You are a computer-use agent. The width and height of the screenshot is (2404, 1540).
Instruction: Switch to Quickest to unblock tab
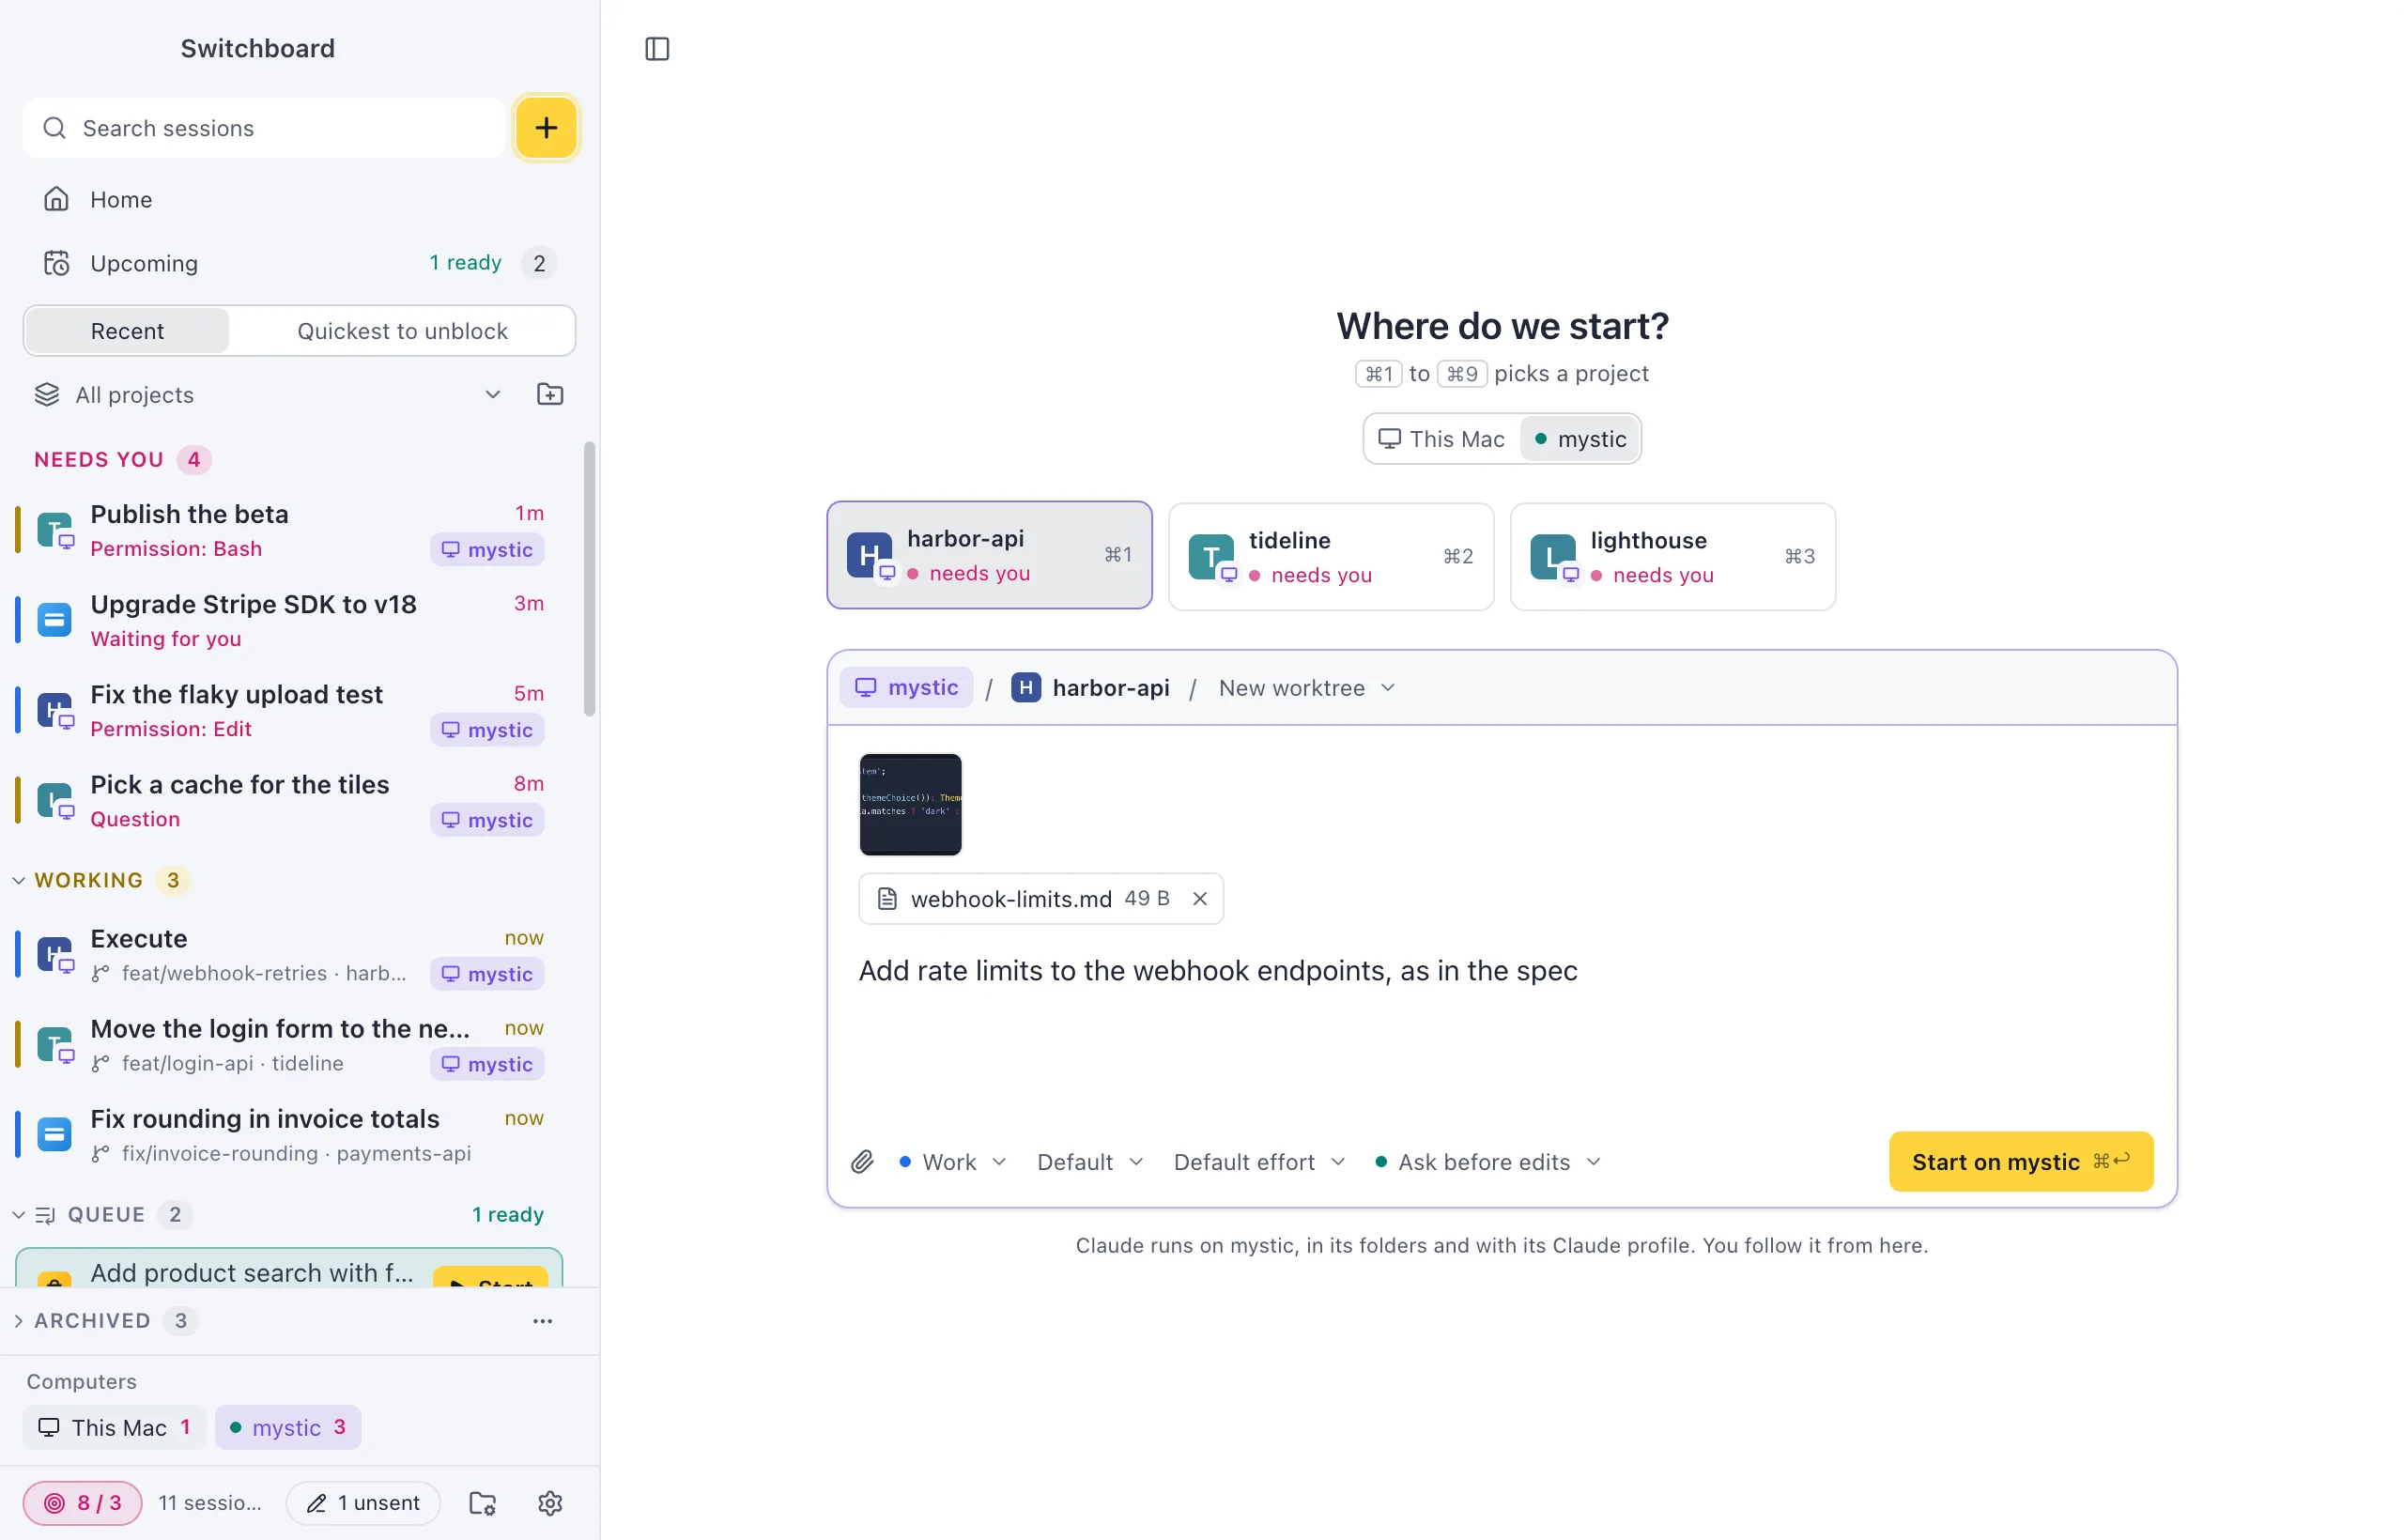(x=402, y=331)
